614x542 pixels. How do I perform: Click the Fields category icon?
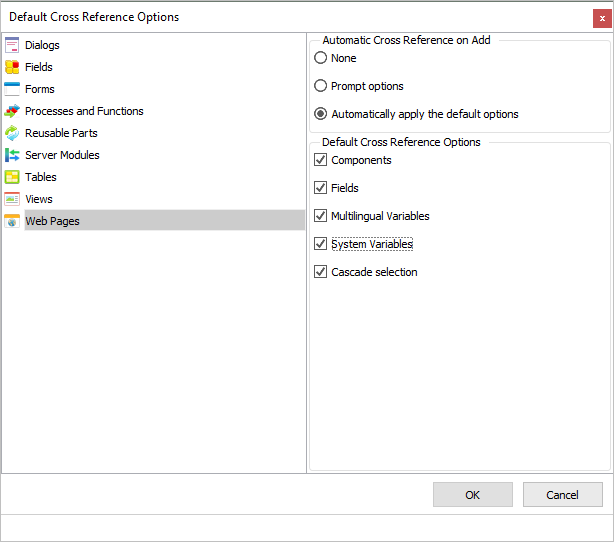coord(12,67)
